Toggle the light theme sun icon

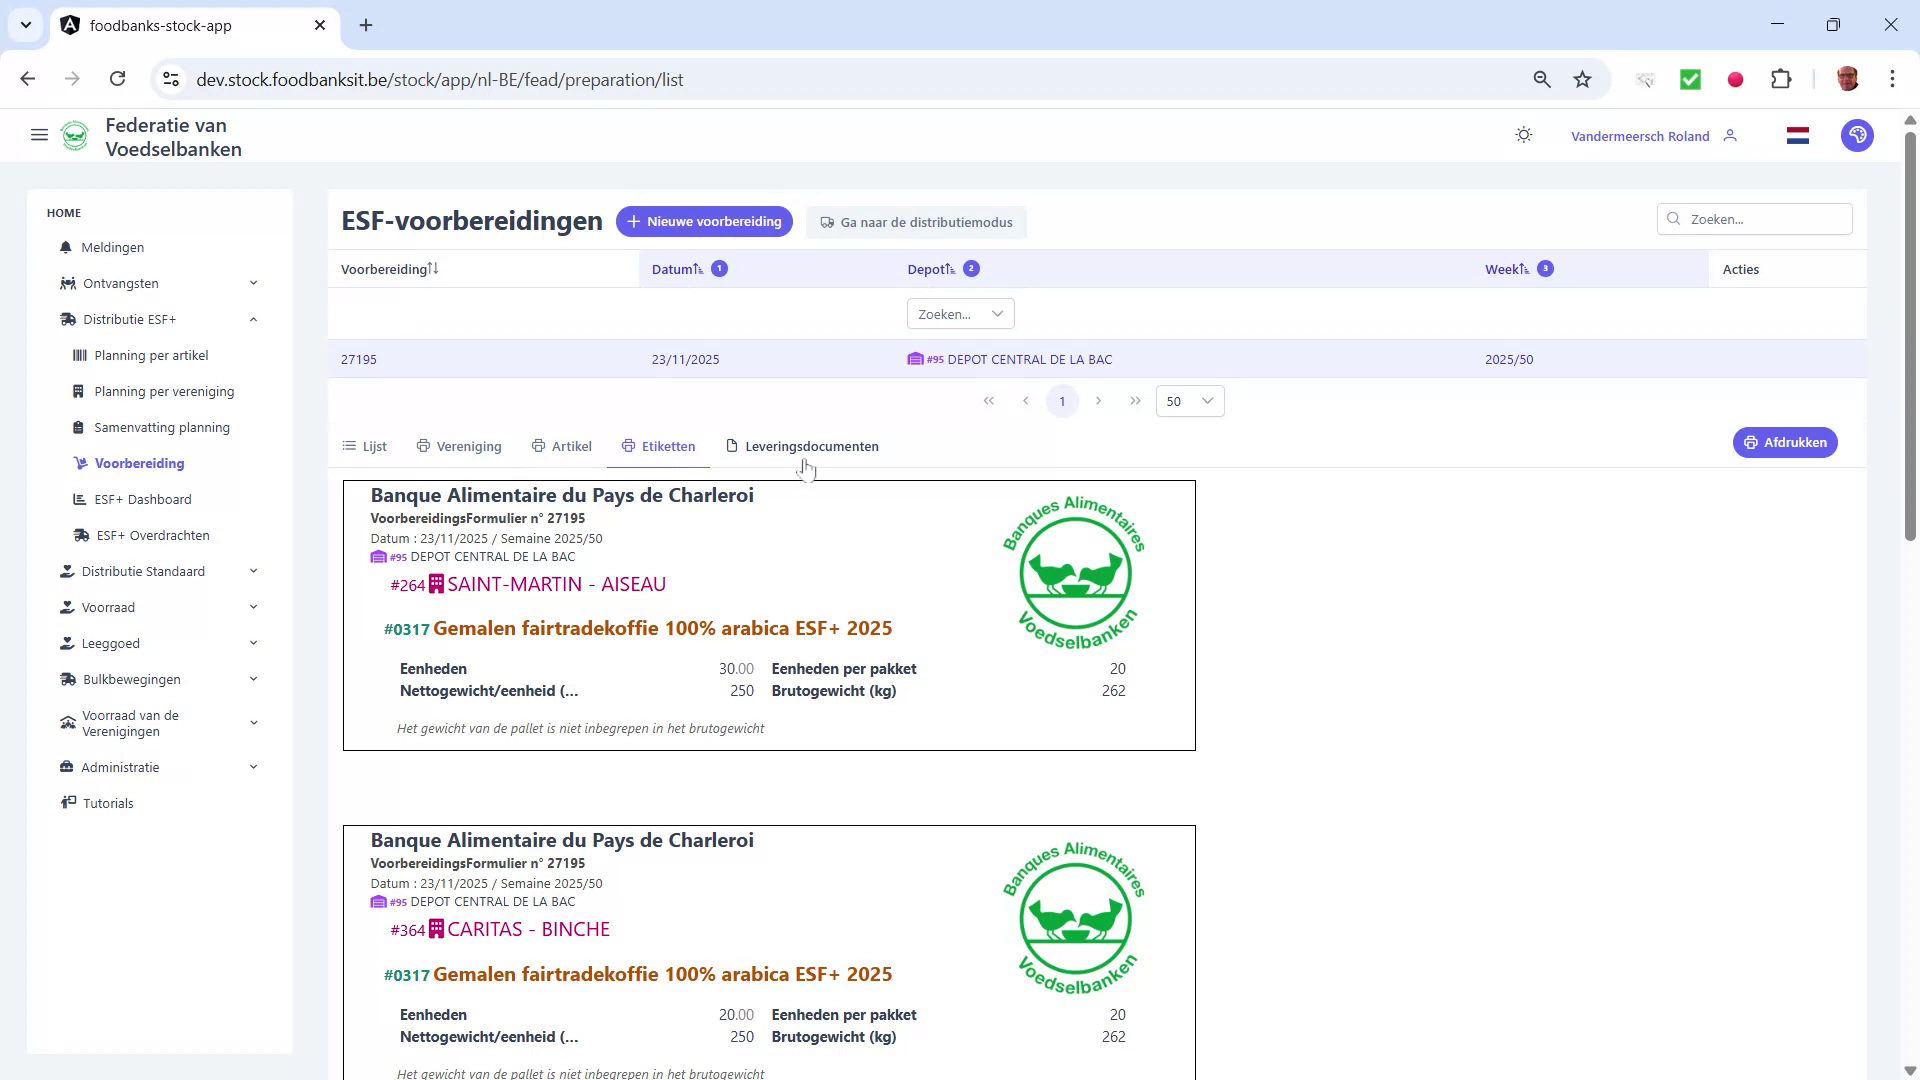[x=1523, y=135]
